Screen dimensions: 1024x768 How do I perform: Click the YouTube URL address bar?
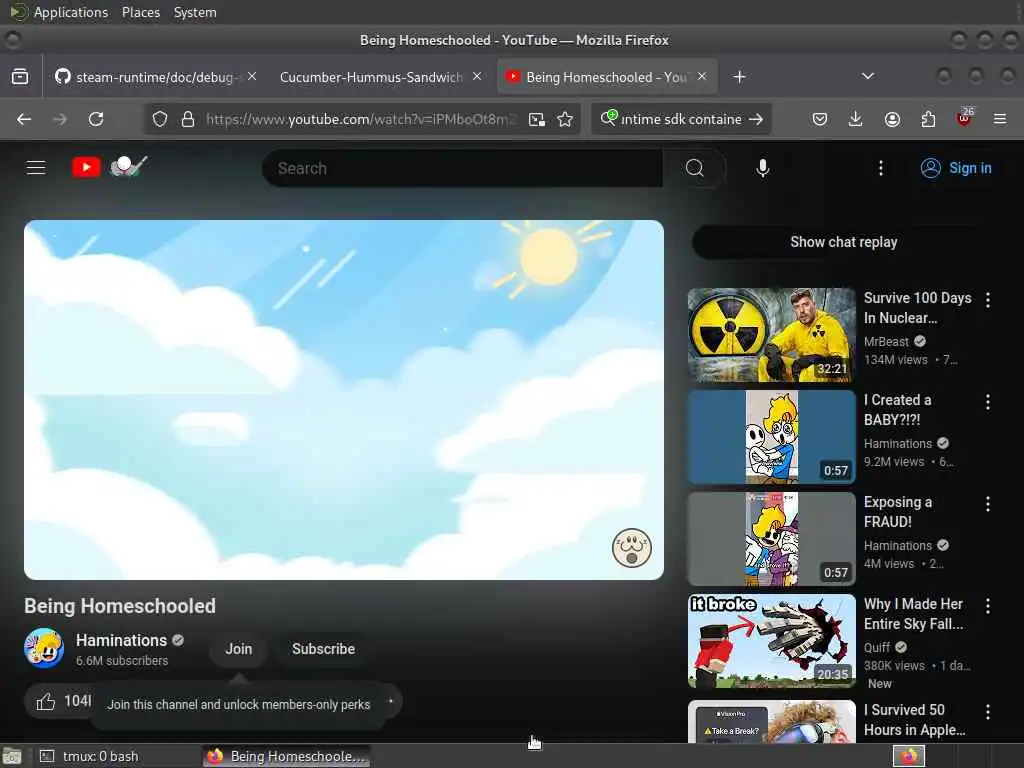[x=360, y=119]
